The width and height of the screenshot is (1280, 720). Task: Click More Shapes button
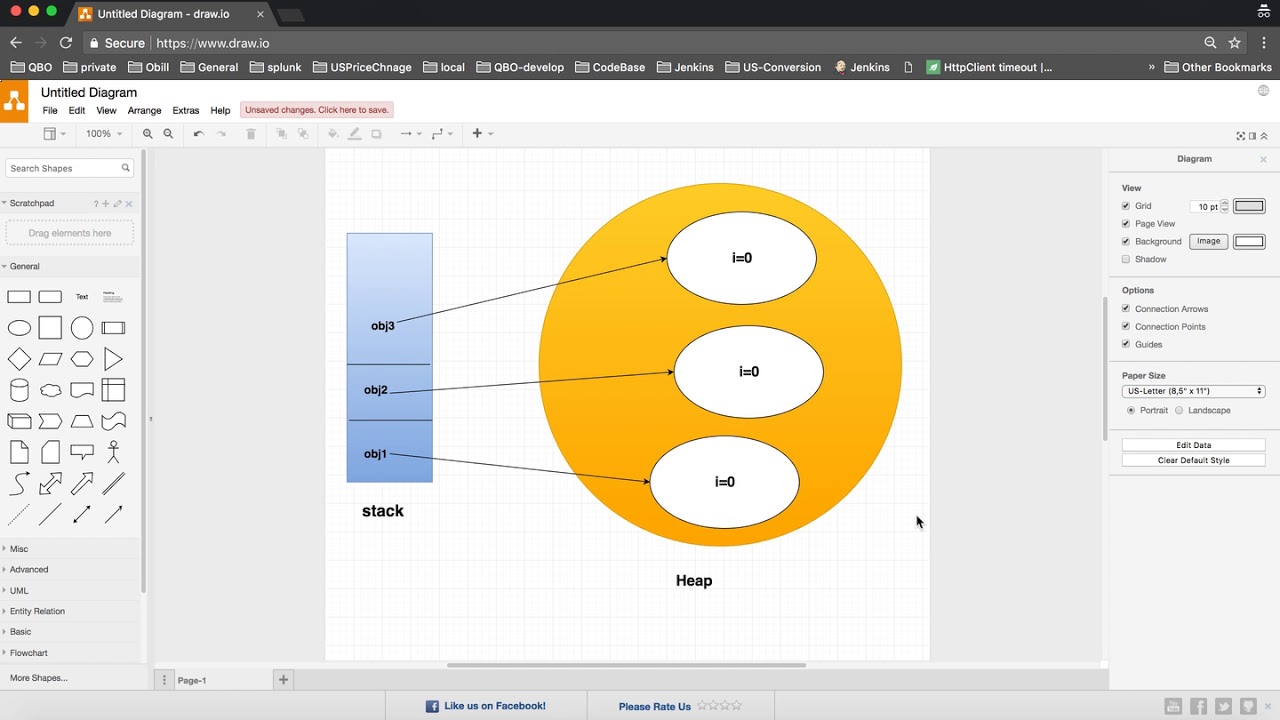39,678
